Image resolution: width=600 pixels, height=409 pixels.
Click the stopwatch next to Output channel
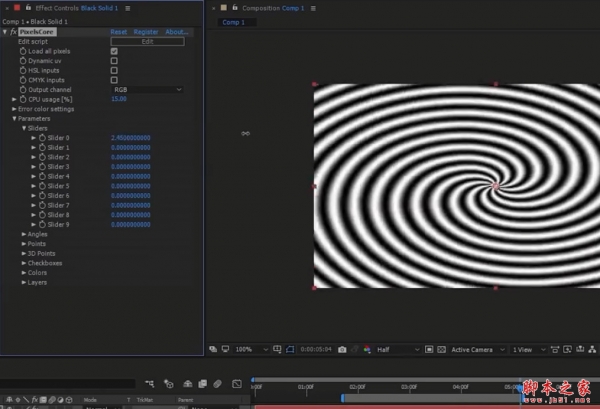22,90
